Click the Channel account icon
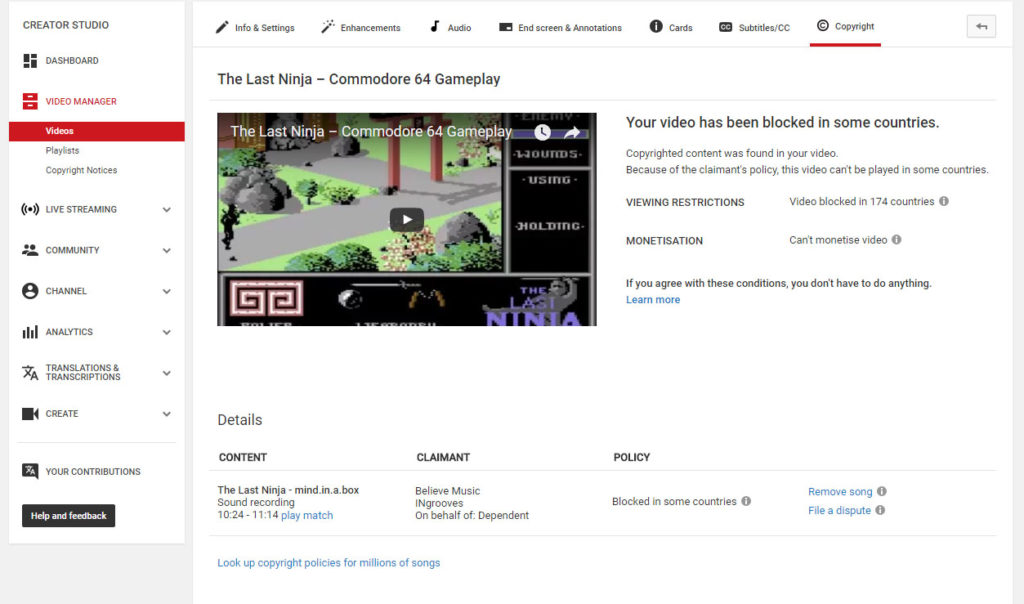 30,291
